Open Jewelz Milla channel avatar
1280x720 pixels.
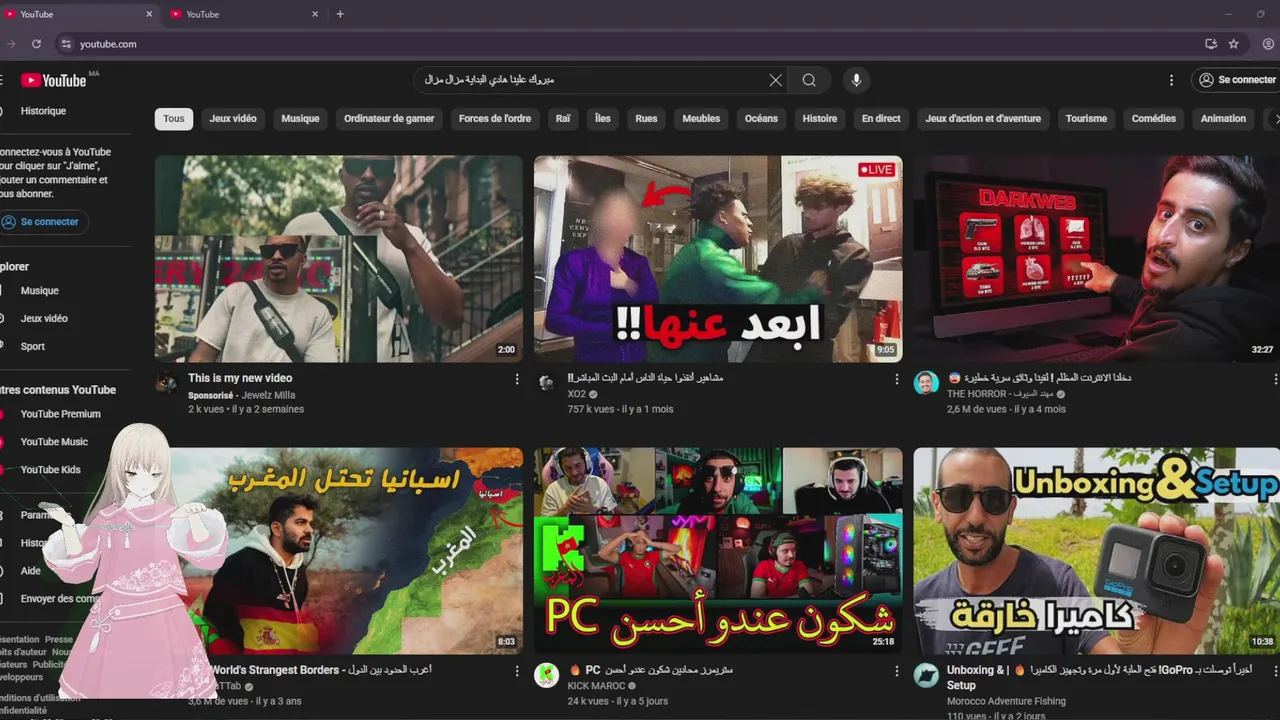[167, 383]
